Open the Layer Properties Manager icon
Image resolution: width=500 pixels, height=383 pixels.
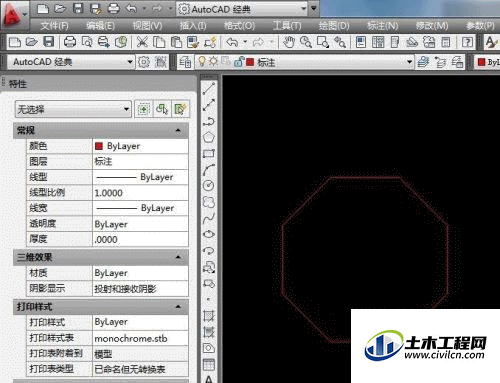185,62
